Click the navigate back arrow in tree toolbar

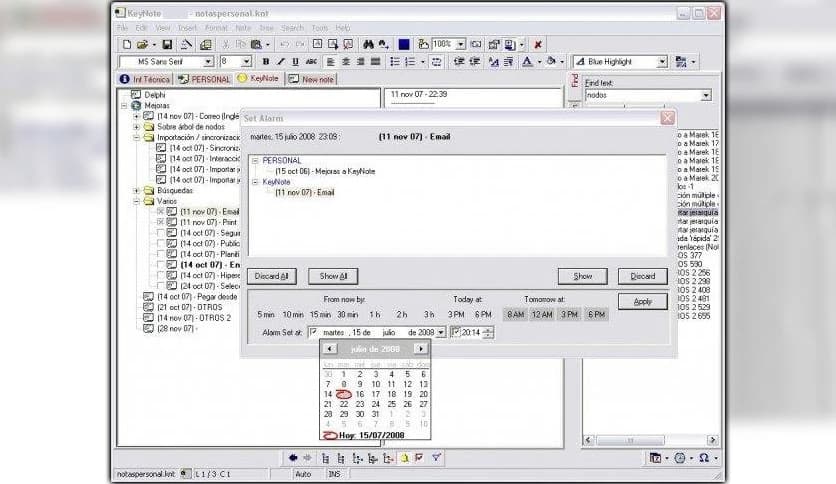click(293, 458)
